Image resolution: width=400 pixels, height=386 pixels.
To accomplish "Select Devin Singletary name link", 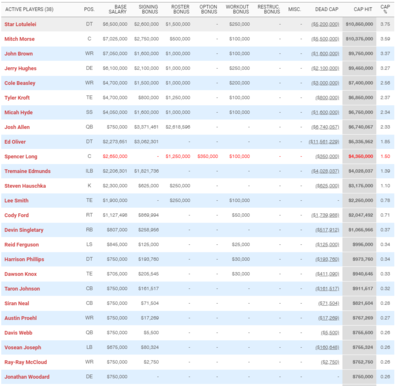I will pyautogui.click(x=24, y=230).
